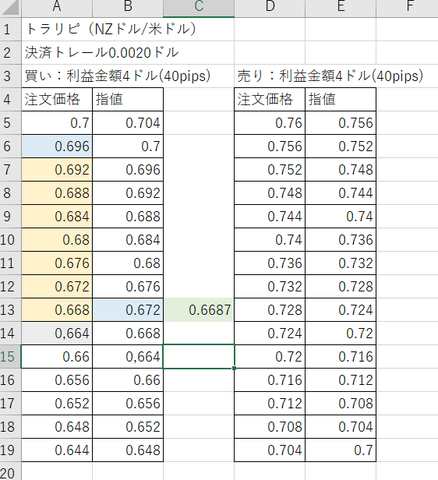Click cell B17 0.656
The height and width of the screenshot is (480, 438).
click(128, 404)
